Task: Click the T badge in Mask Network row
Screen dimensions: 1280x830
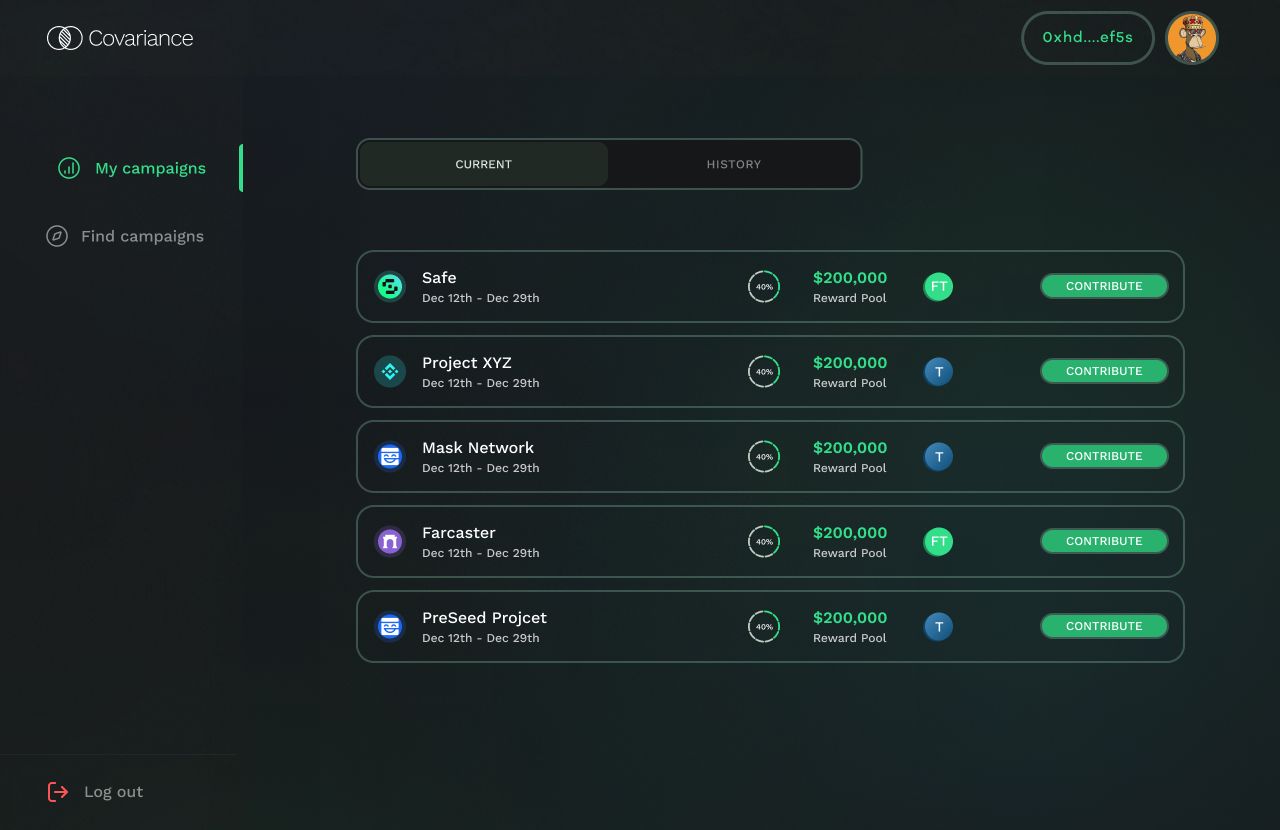Action: (938, 456)
